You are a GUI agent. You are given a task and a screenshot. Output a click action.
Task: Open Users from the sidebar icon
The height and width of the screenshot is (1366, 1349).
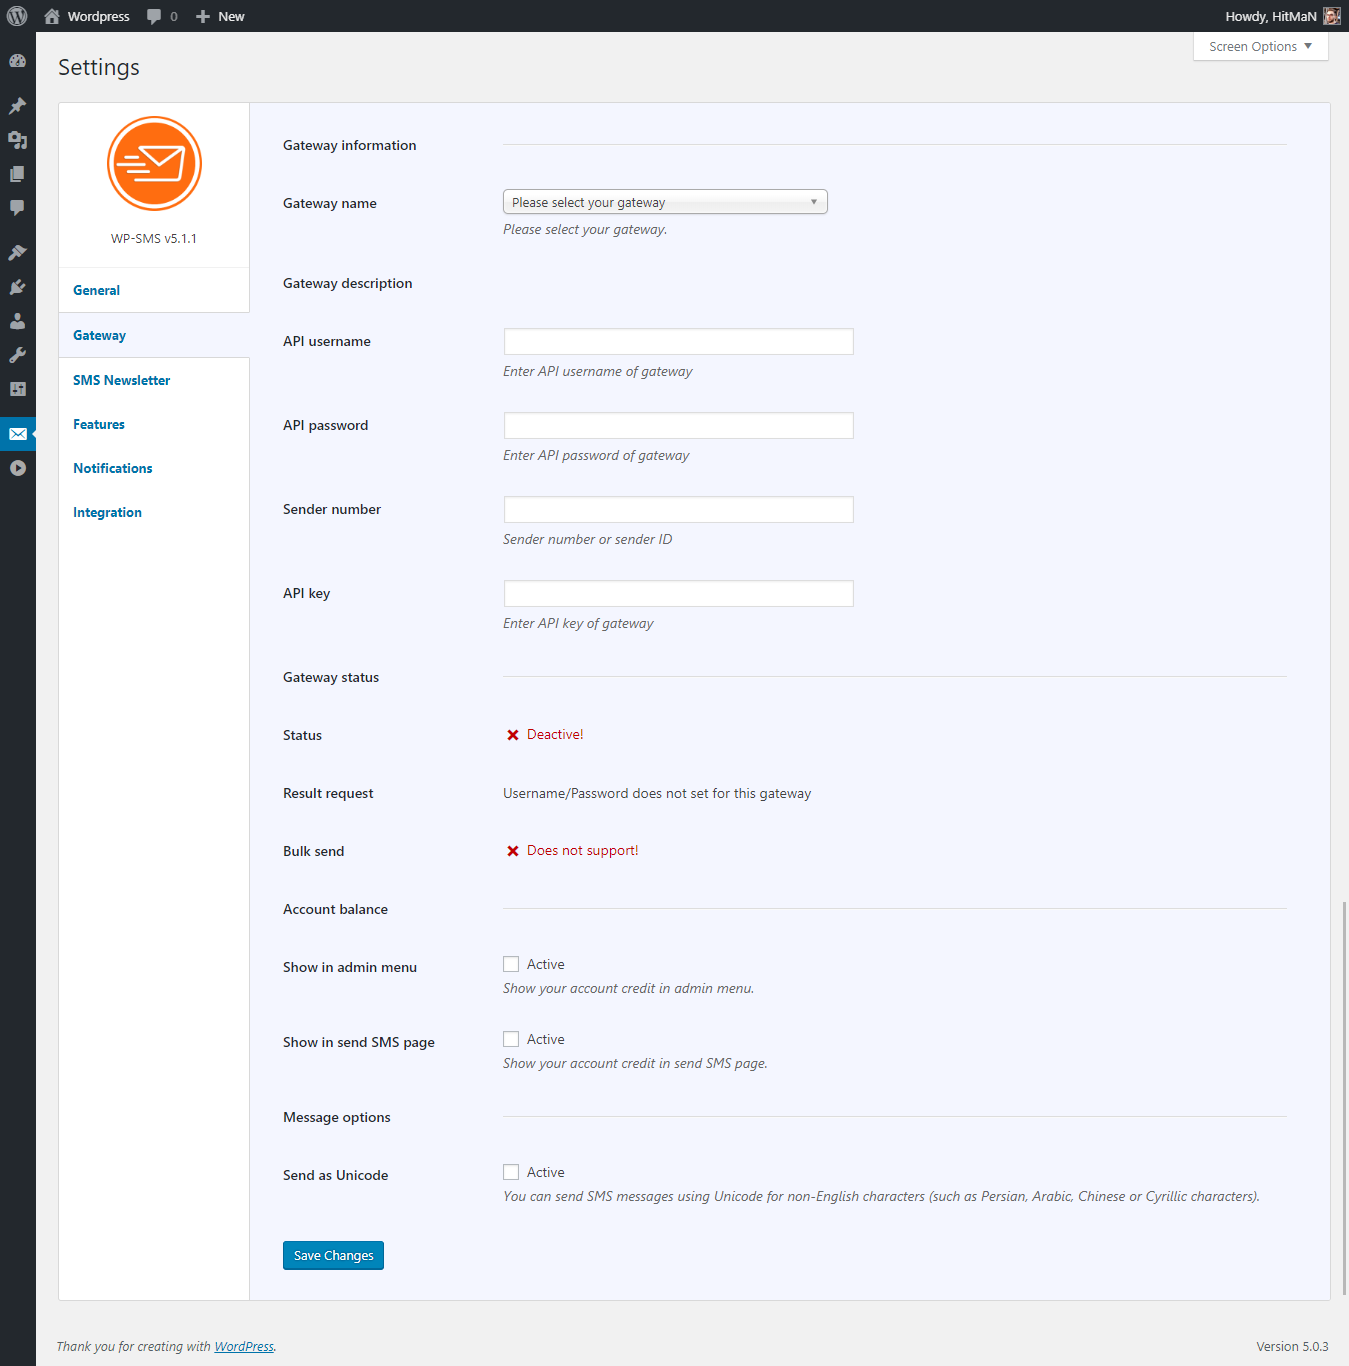pos(17,321)
